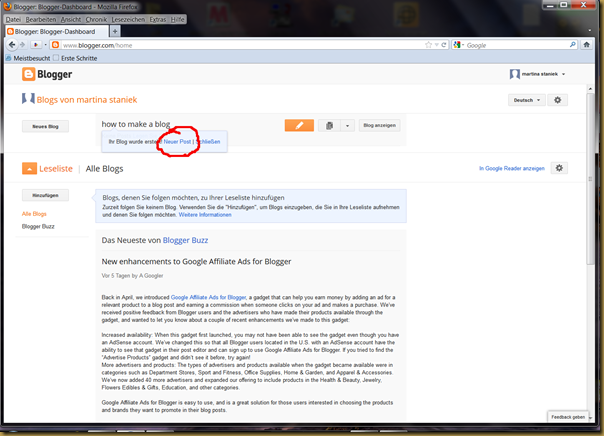
Task: Click the search magnifier icon
Action: pos(573,45)
